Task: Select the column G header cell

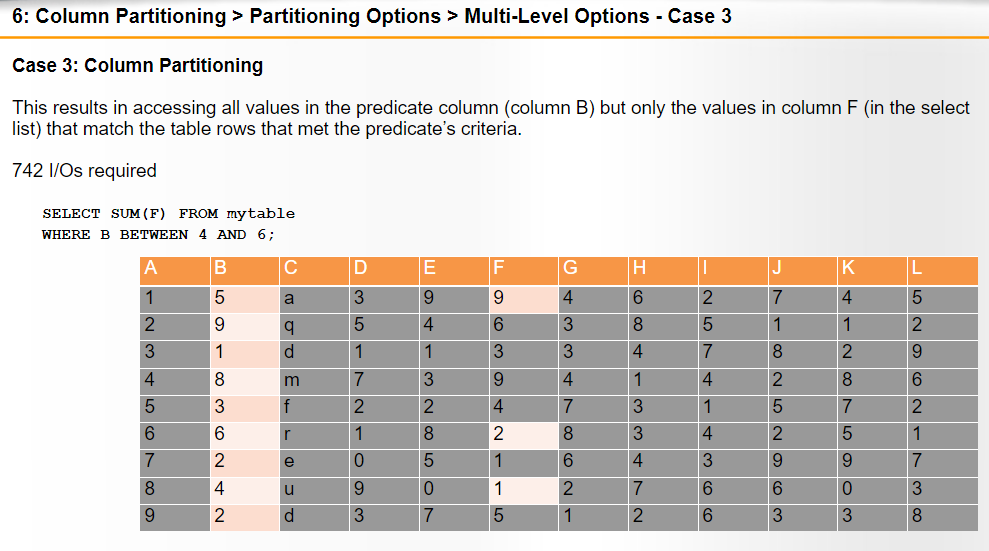Action: coord(593,270)
